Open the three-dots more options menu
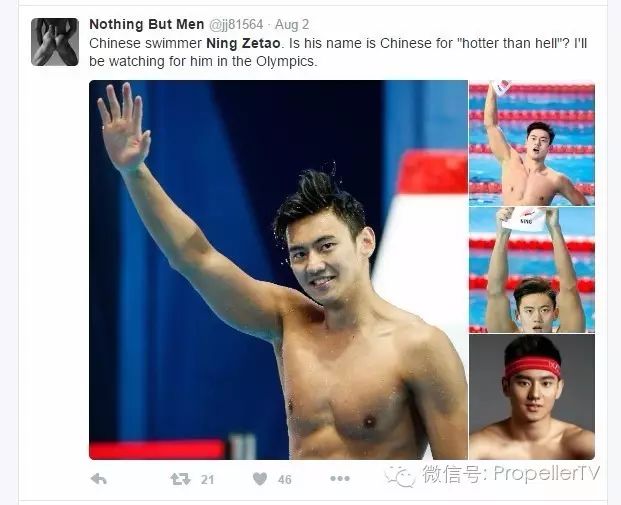This screenshot has height=505, width=621. (340, 478)
